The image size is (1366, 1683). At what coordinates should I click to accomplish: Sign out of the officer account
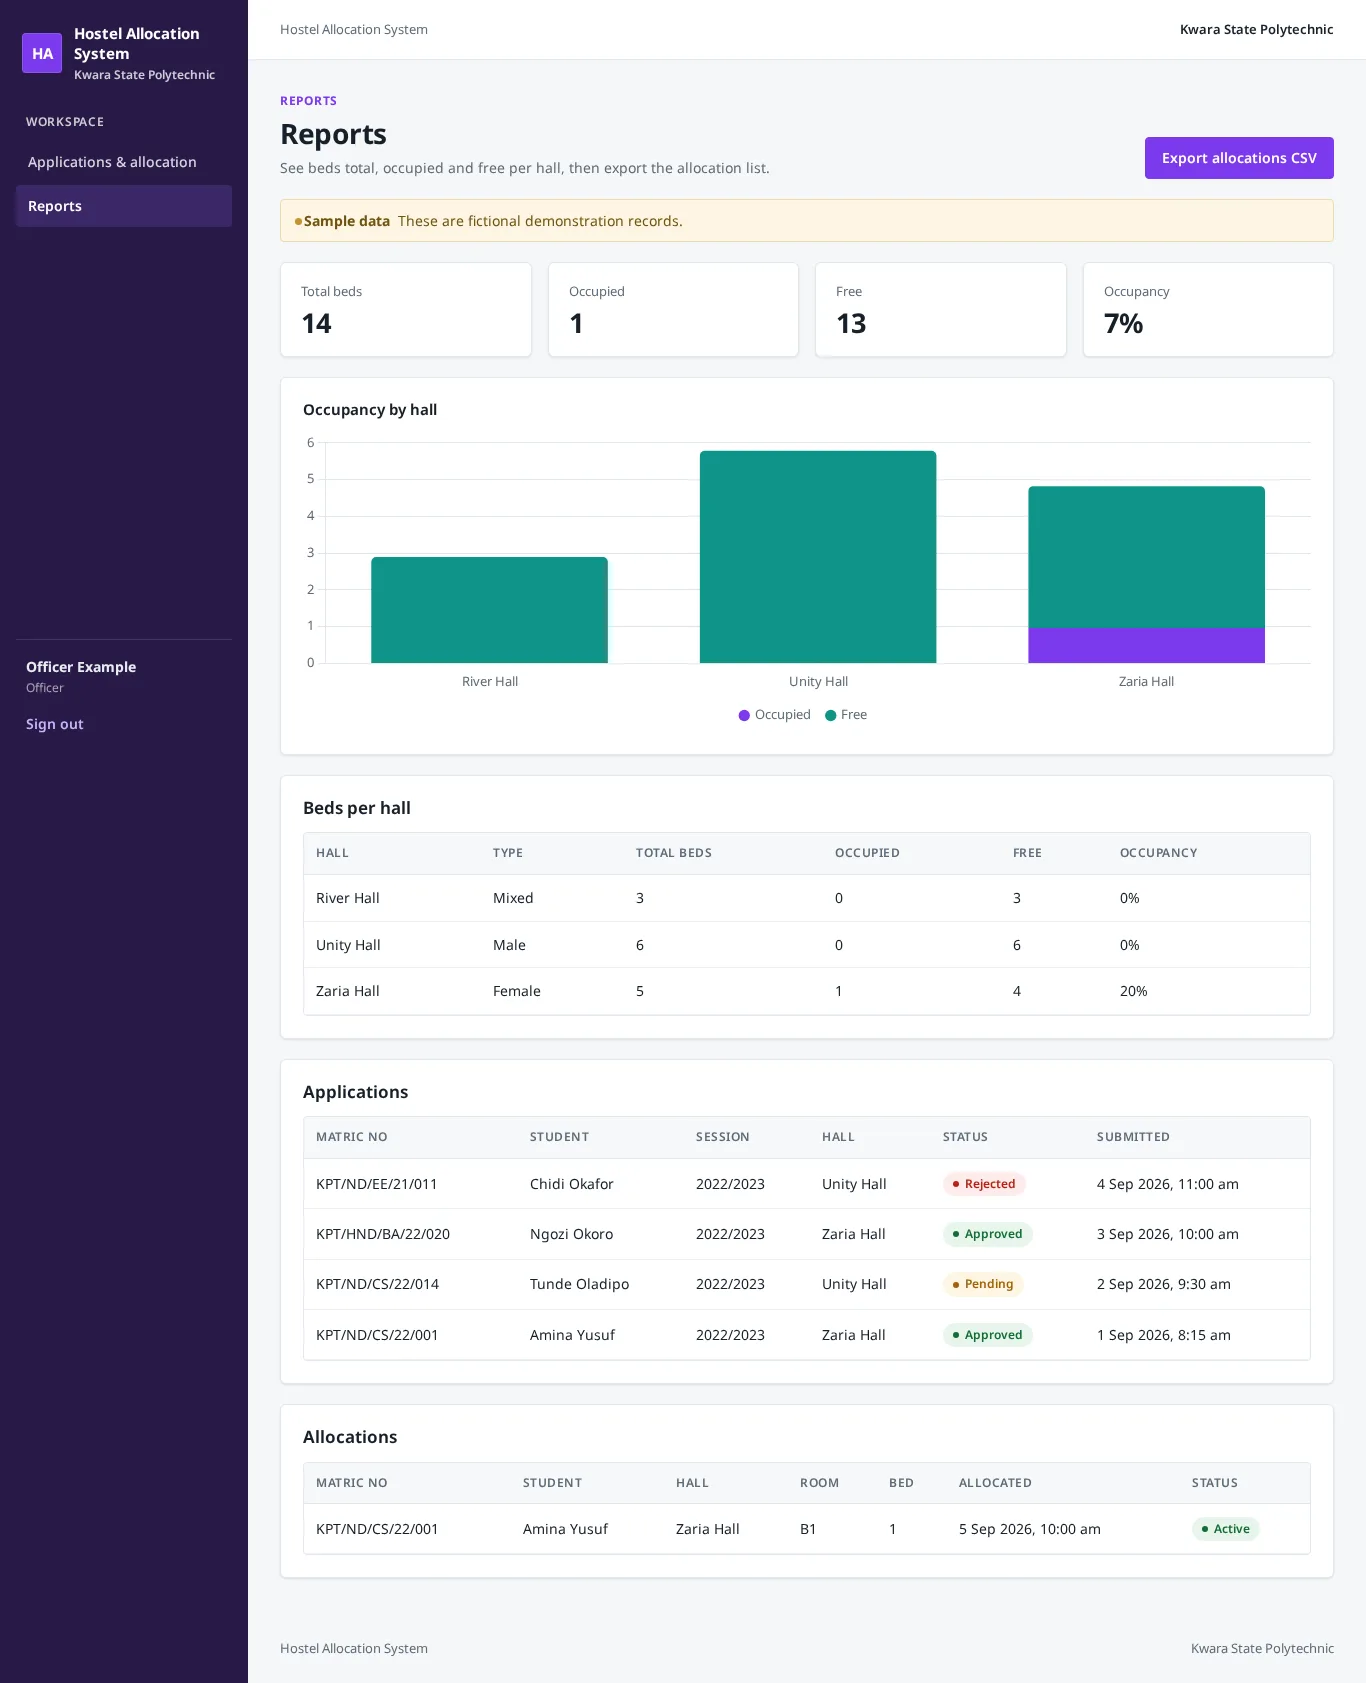point(55,724)
